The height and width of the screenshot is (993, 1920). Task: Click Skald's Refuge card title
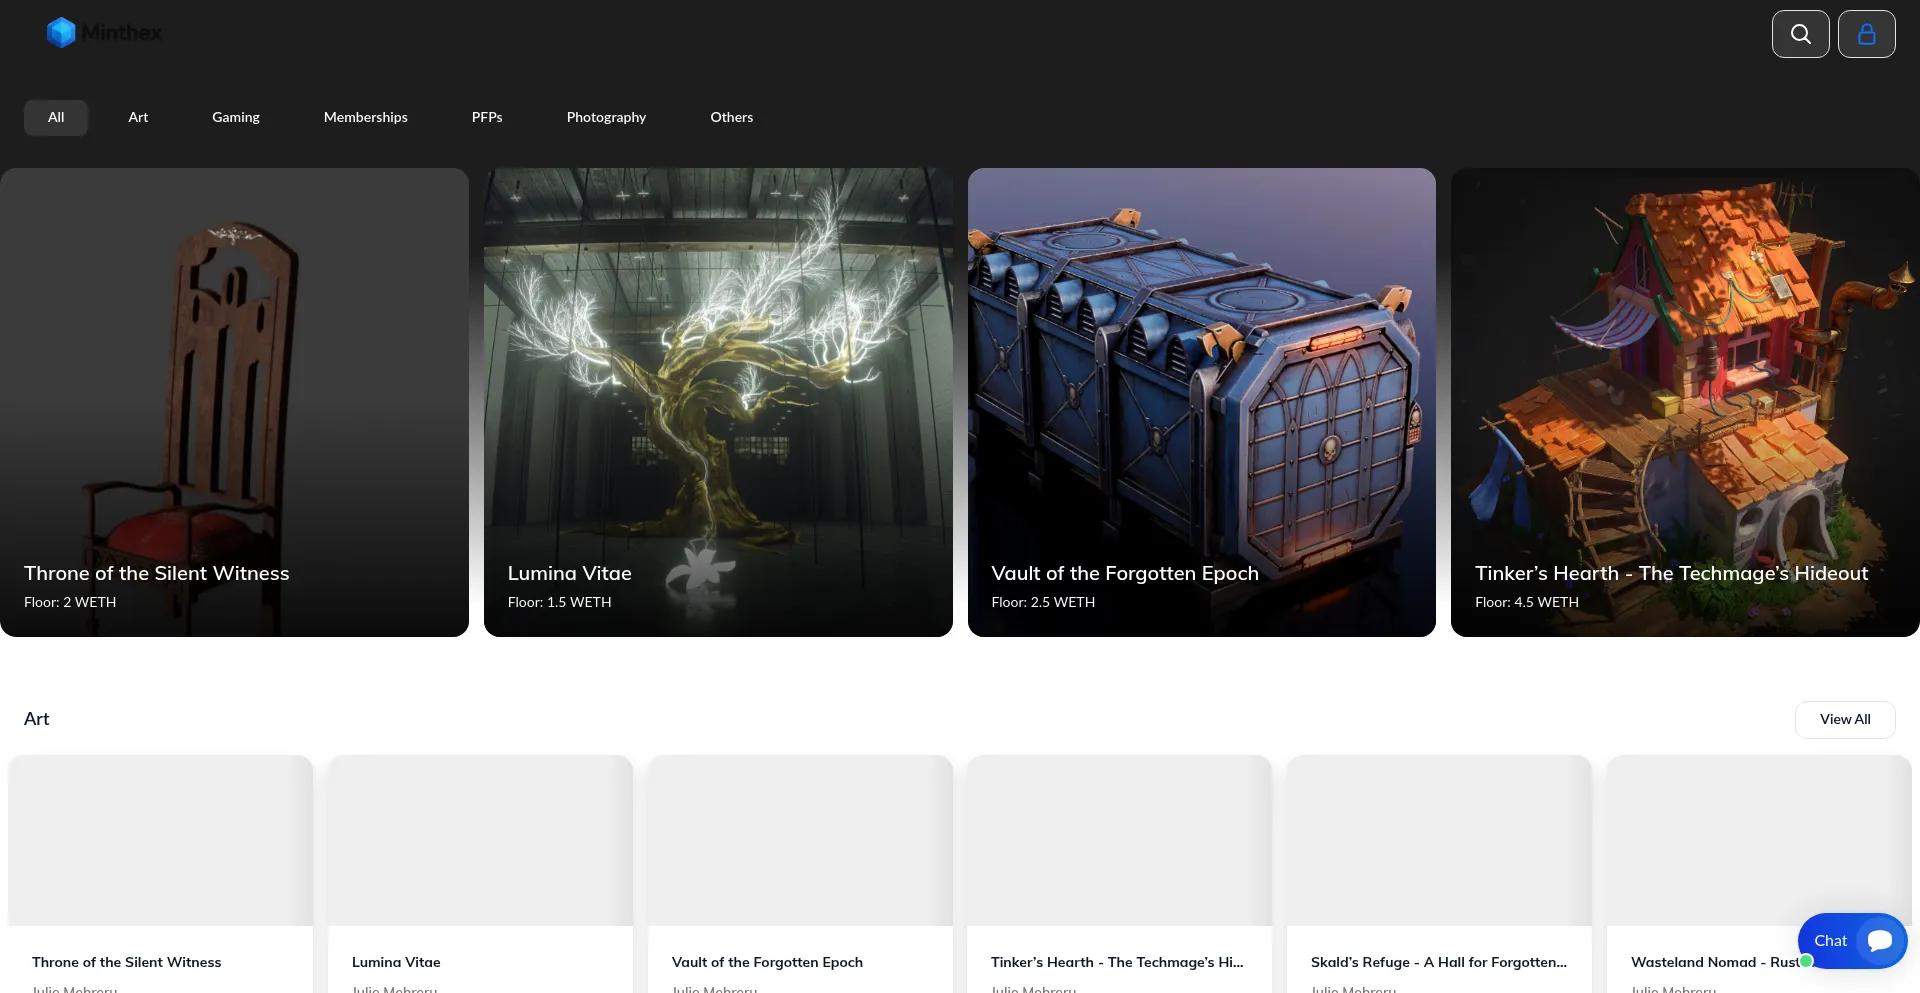point(1438,962)
